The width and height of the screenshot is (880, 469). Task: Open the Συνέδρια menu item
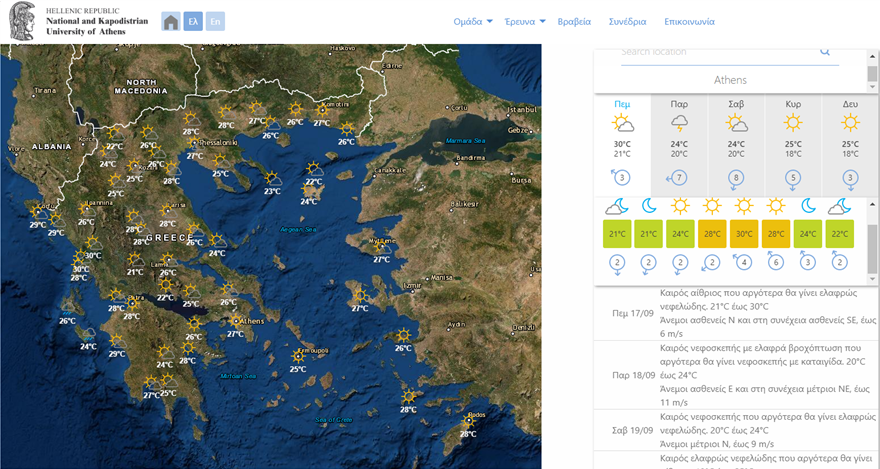pos(627,21)
